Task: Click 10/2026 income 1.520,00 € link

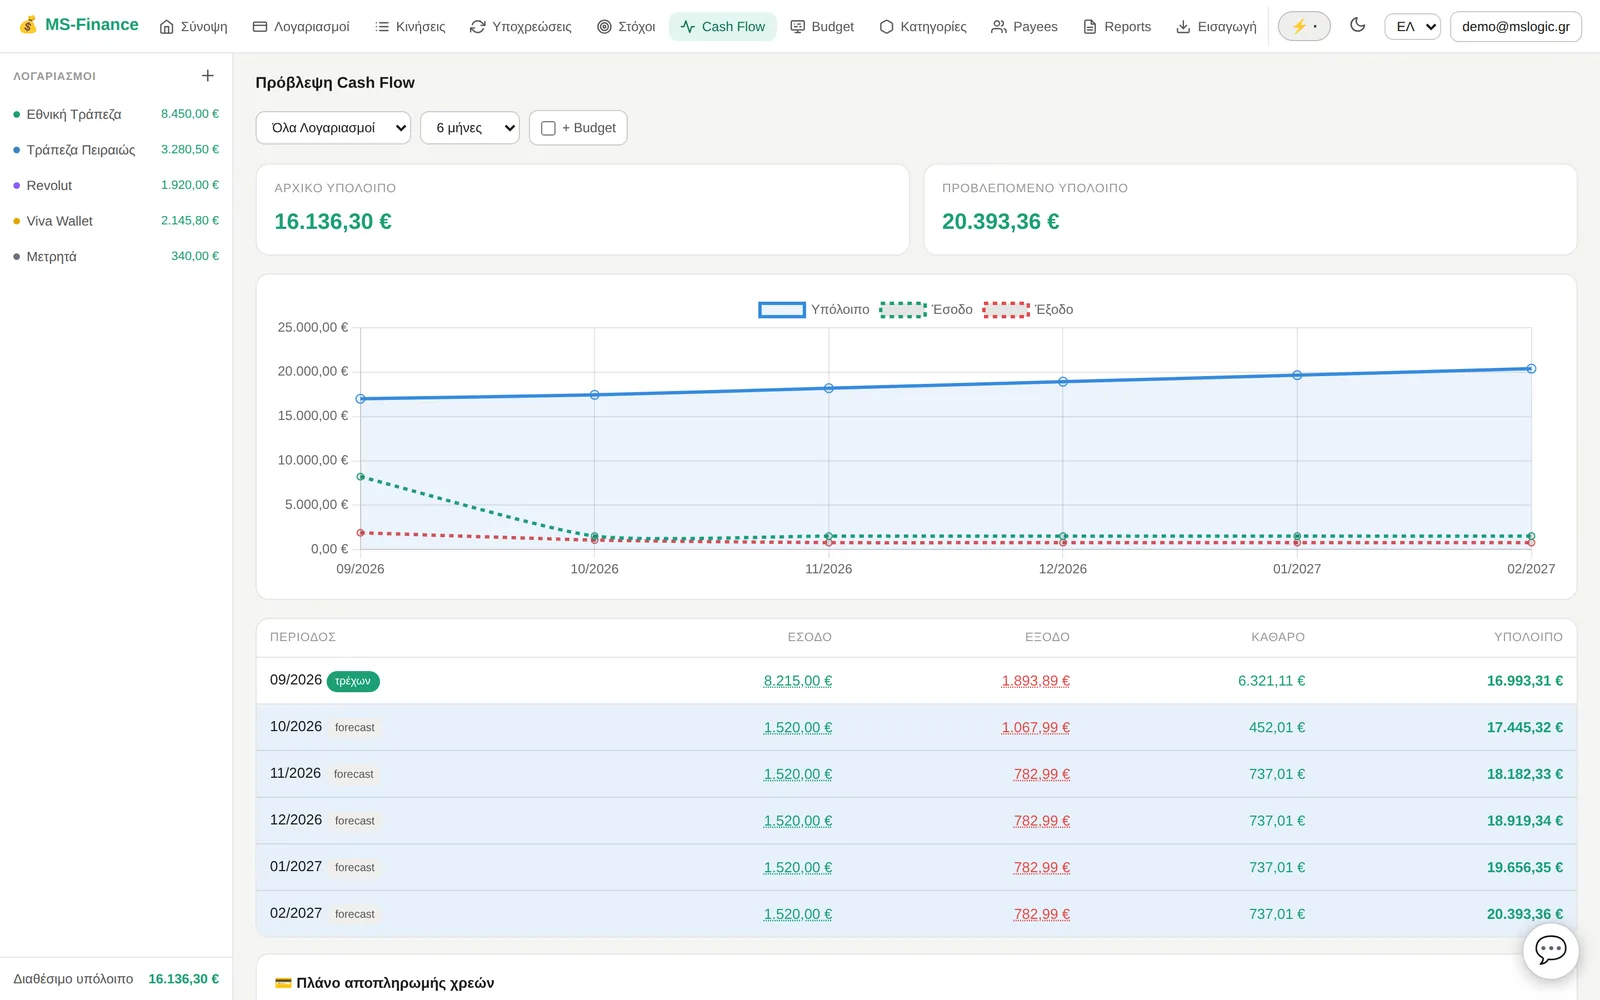Action: click(x=798, y=728)
